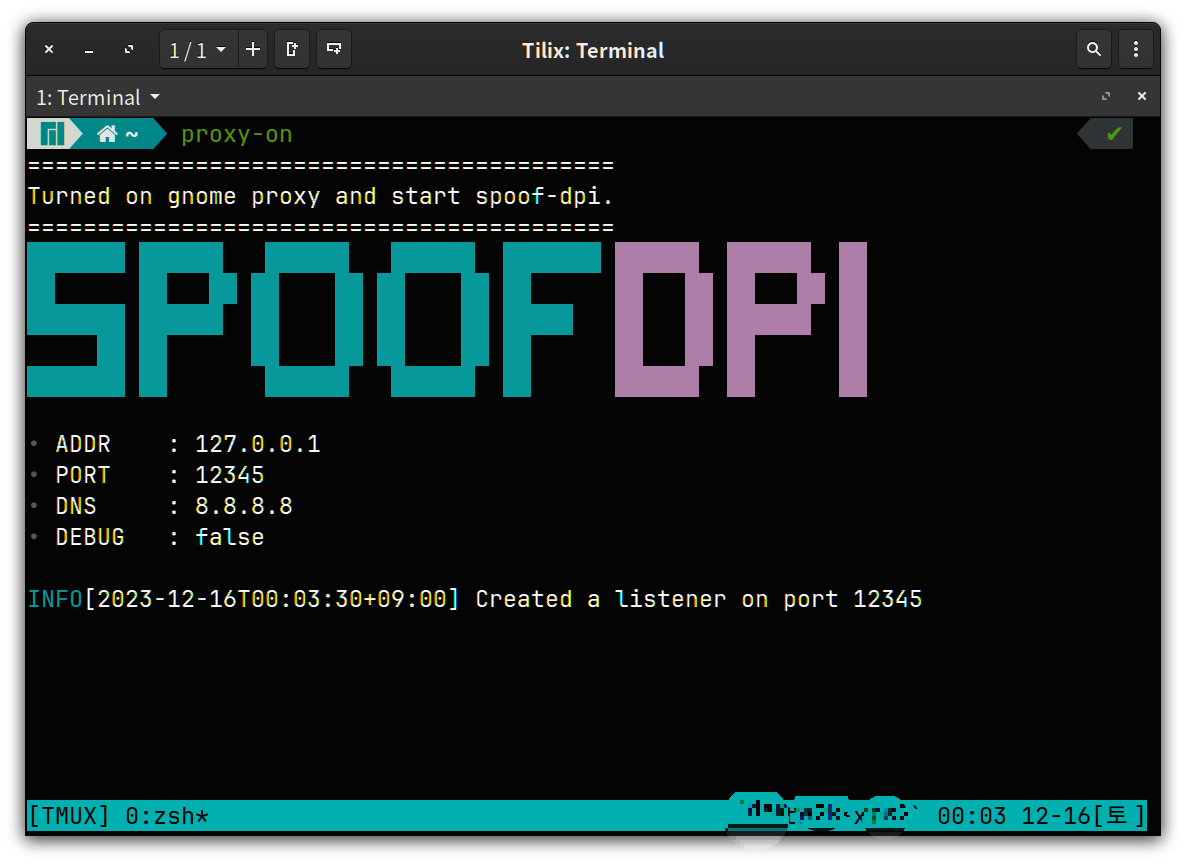Expand the '1: Terminal' title dropdown
The width and height of the screenshot is (1186, 864).
tap(98, 98)
